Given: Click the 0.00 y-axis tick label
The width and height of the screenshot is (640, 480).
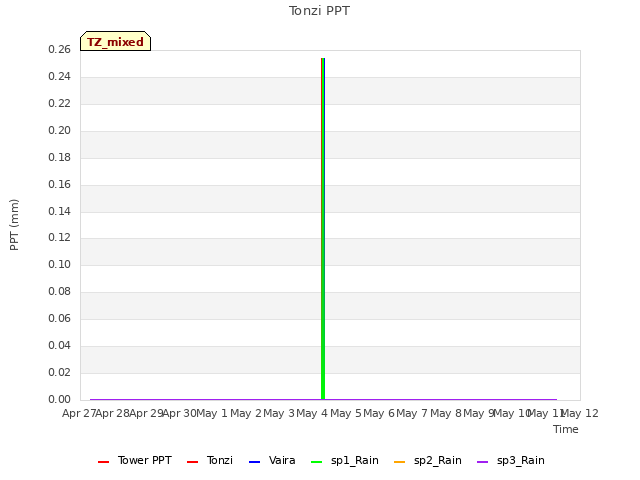Looking at the screenshot, I should pos(60,399).
